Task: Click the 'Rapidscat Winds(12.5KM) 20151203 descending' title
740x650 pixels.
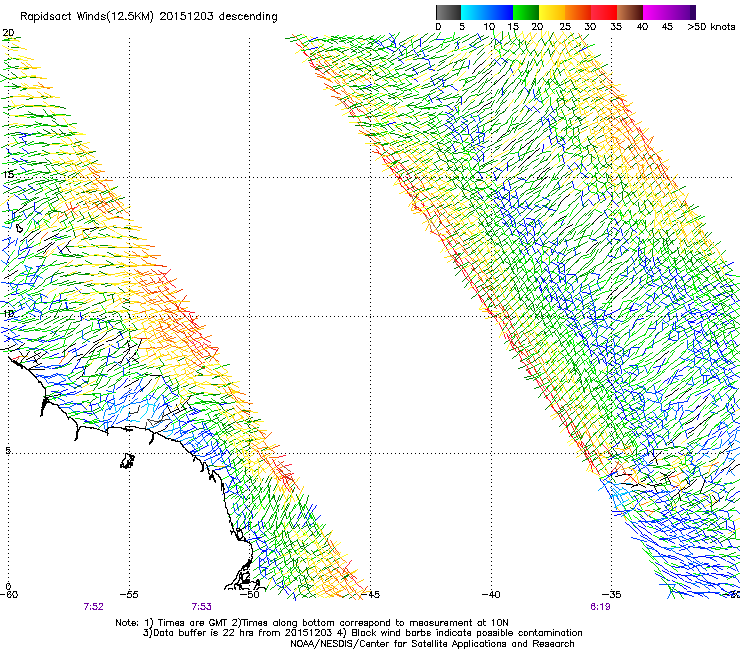Action: [x=149, y=17]
